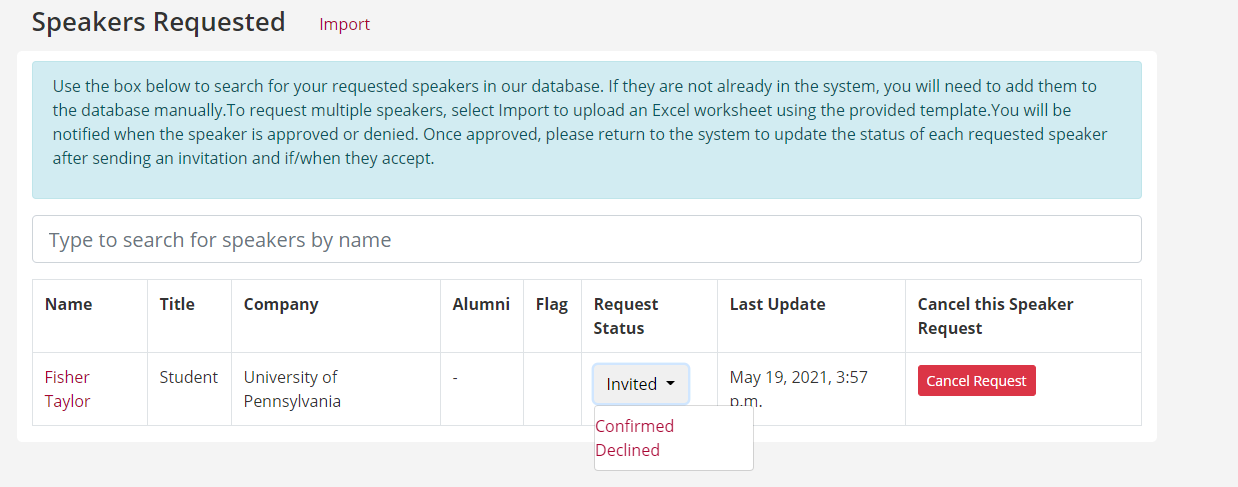
Task: Select Confirmed from the status menu
Action: coord(634,426)
